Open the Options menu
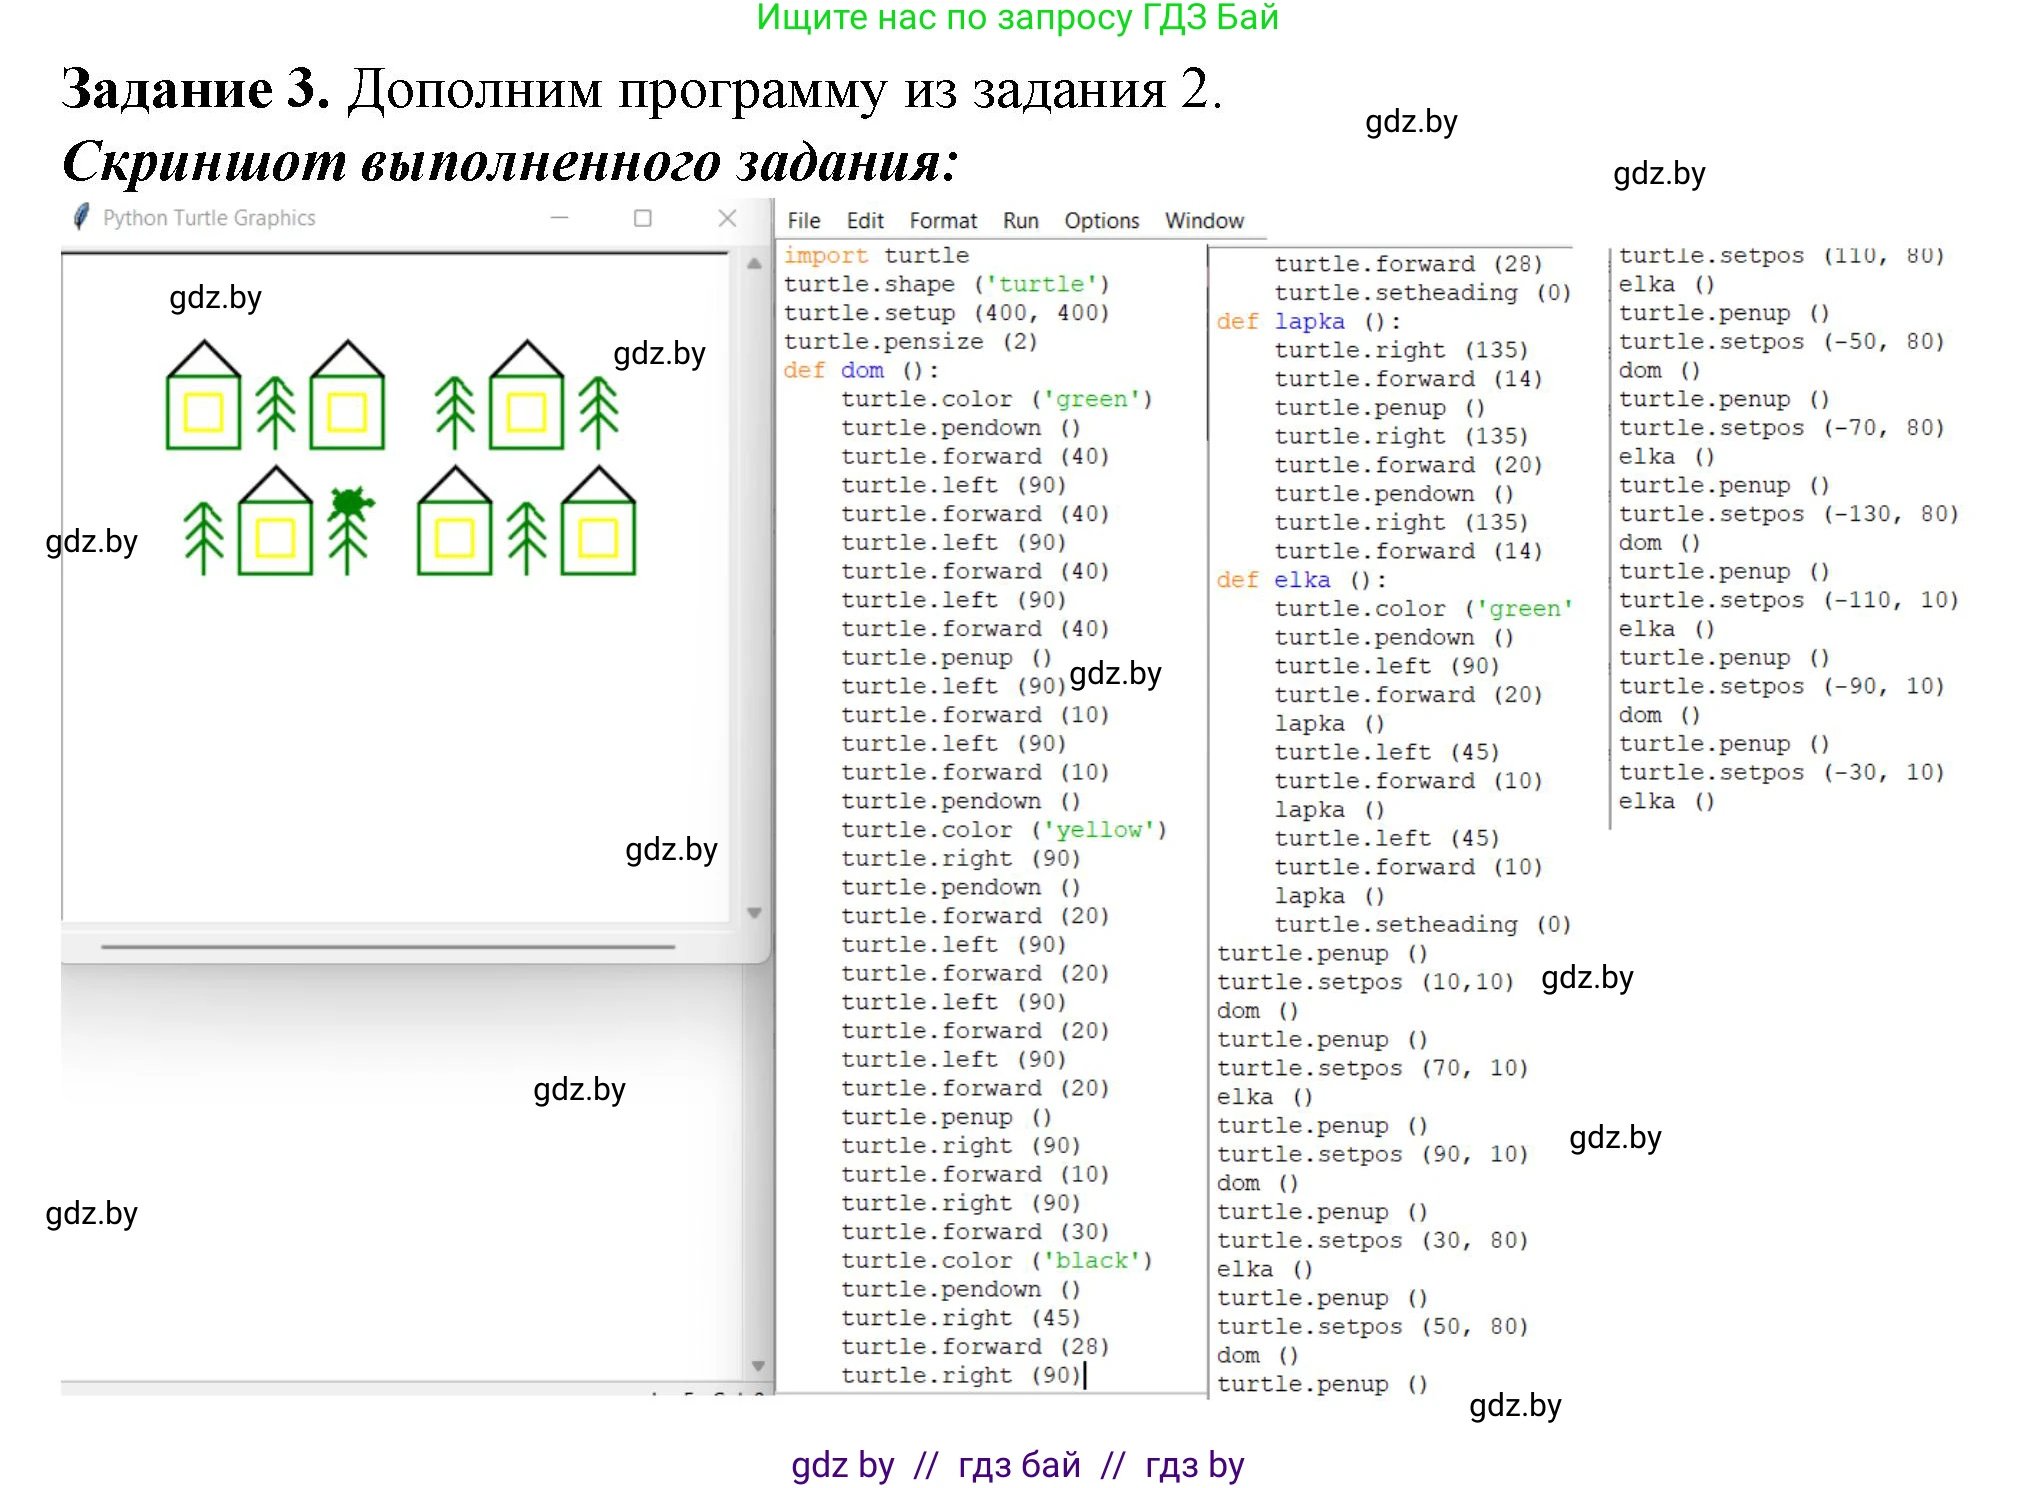This screenshot has width=2038, height=1488. [1101, 220]
